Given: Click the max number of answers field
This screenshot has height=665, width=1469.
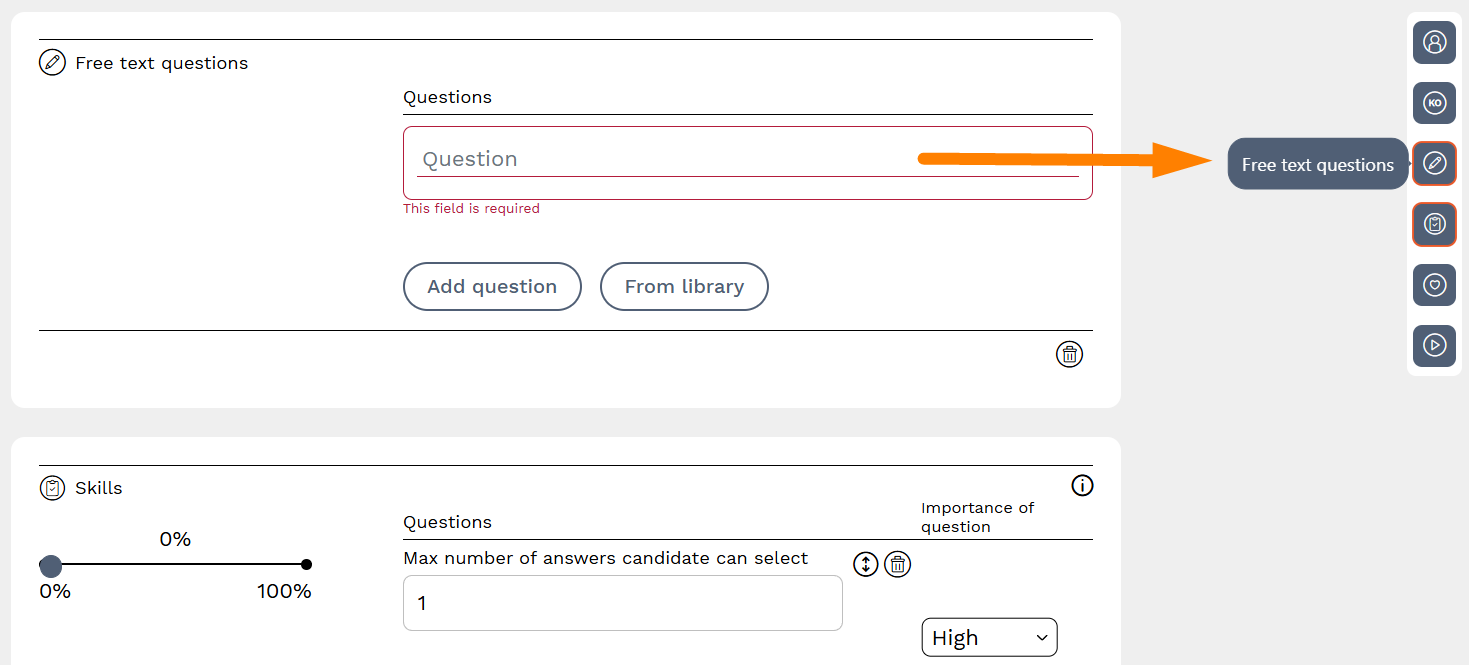Looking at the screenshot, I should pyautogui.click(x=622, y=603).
